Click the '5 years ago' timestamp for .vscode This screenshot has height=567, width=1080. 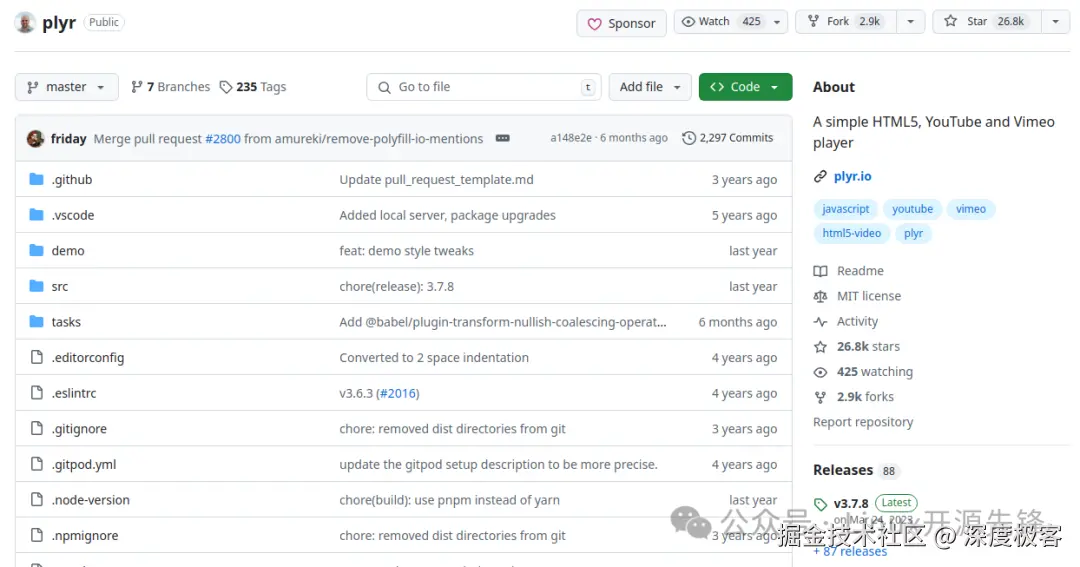[x=745, y=216]
